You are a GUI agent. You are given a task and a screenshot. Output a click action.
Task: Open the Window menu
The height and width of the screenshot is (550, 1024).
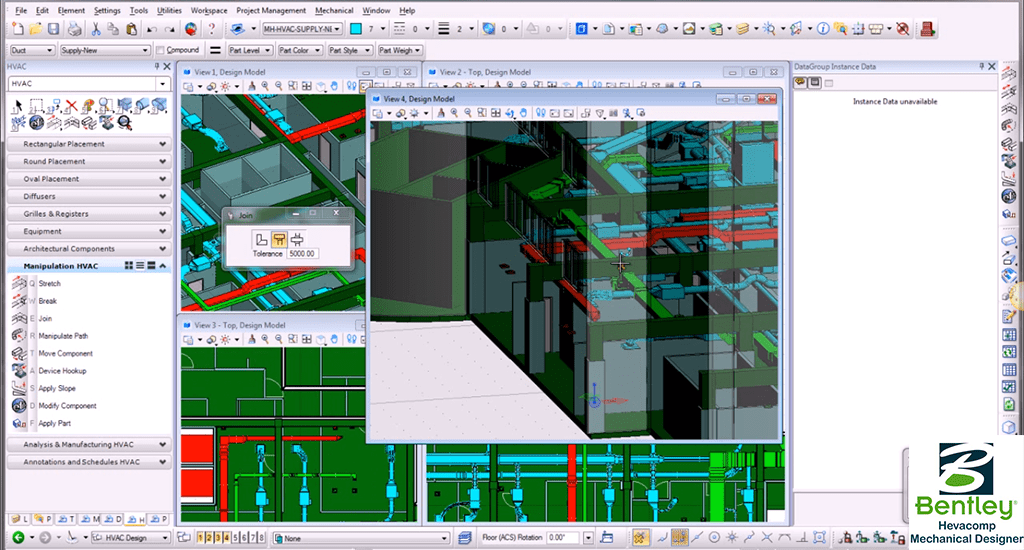pos(376,10)
